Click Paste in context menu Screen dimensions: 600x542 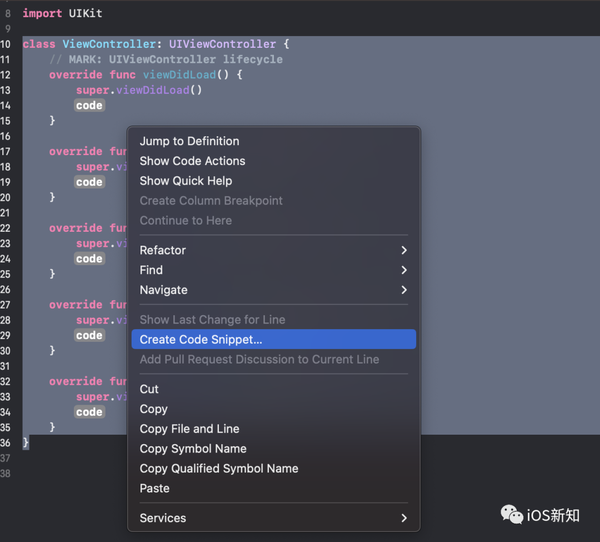point(155,489)
